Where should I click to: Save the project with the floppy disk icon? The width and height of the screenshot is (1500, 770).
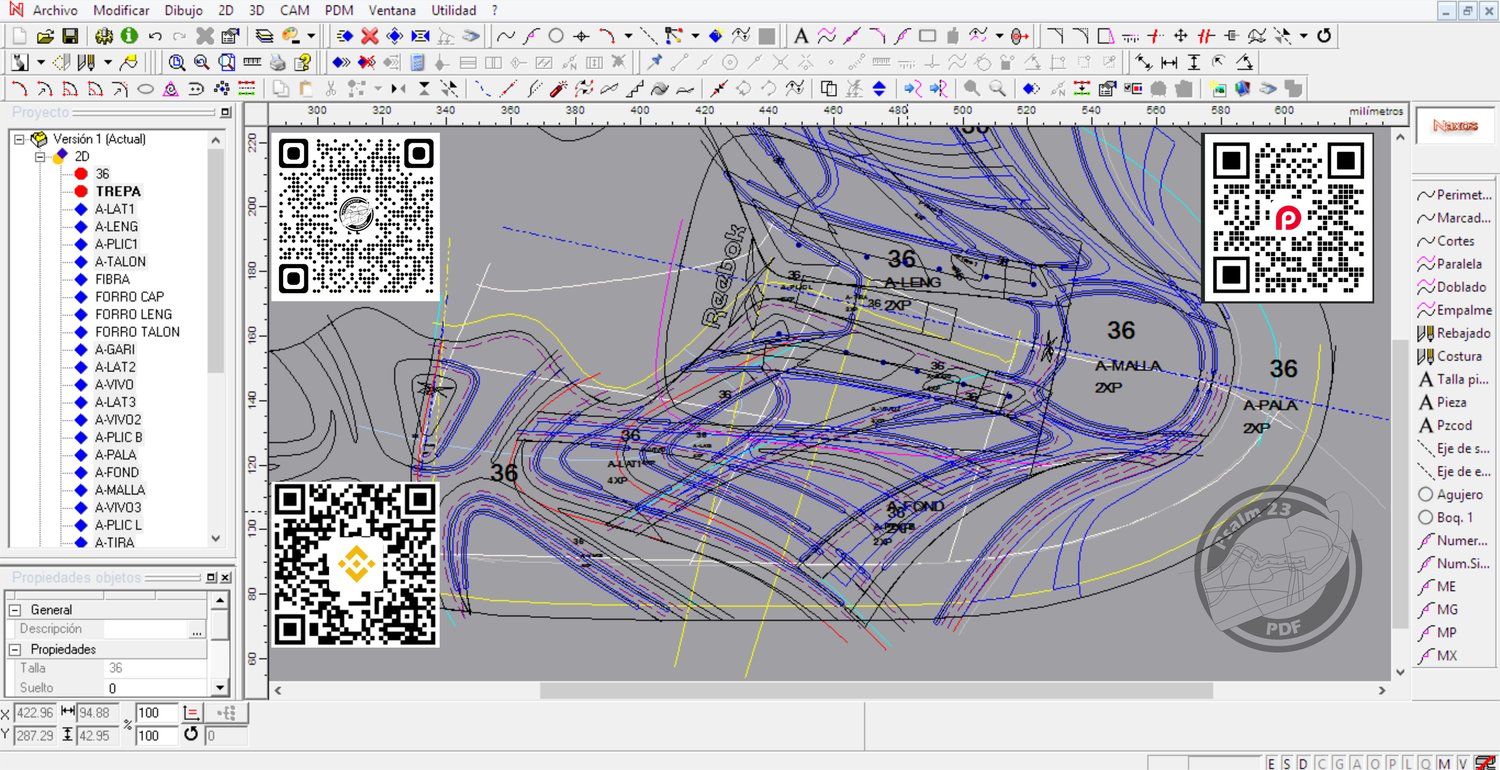(70, 36)
